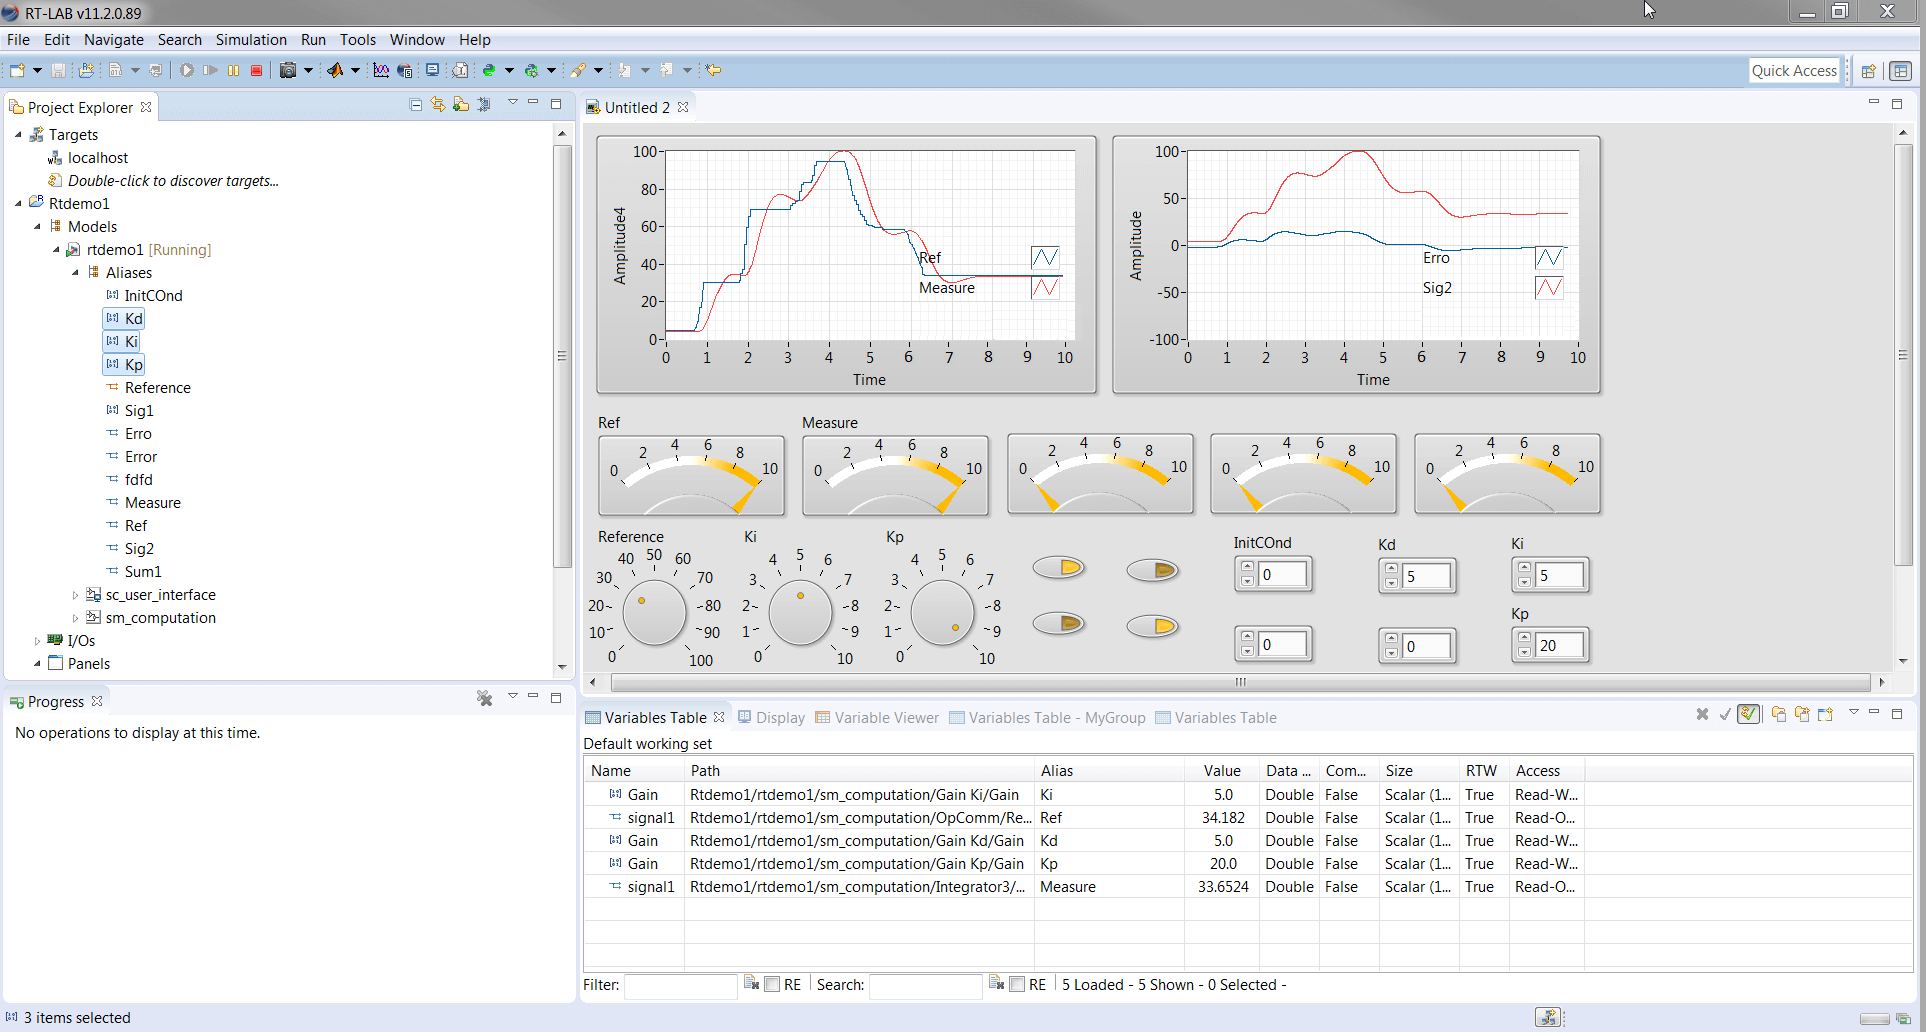Toggle the auto-apply checkmark button in Variables Table
Image resolution: width=1926 pixels, height=1032 pixels.
pos(1749,714)
